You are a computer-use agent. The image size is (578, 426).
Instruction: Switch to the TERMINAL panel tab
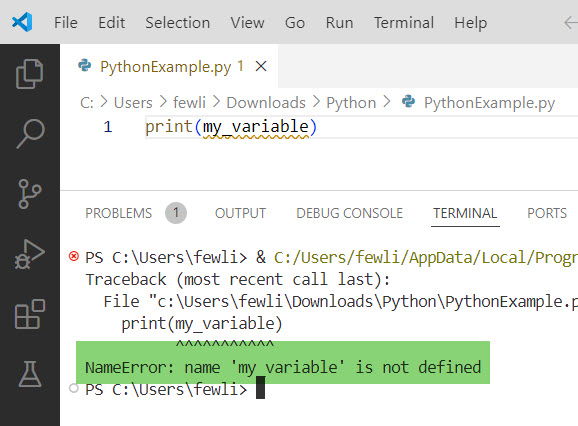pos(465,213)
